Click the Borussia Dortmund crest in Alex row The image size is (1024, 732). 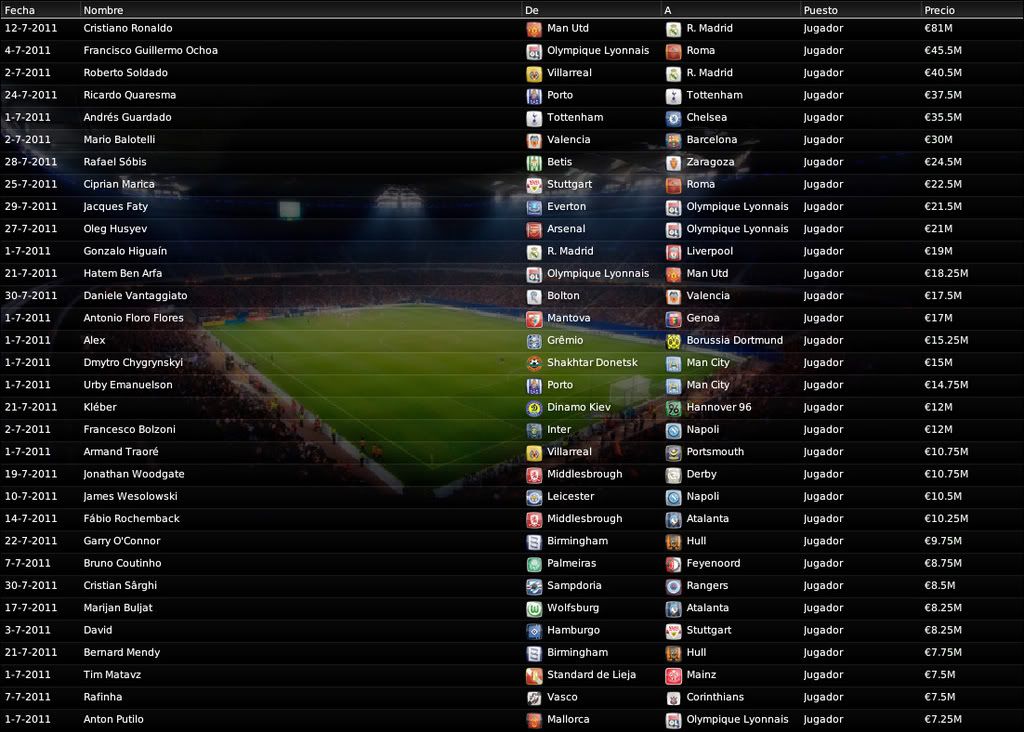point(673,341)
